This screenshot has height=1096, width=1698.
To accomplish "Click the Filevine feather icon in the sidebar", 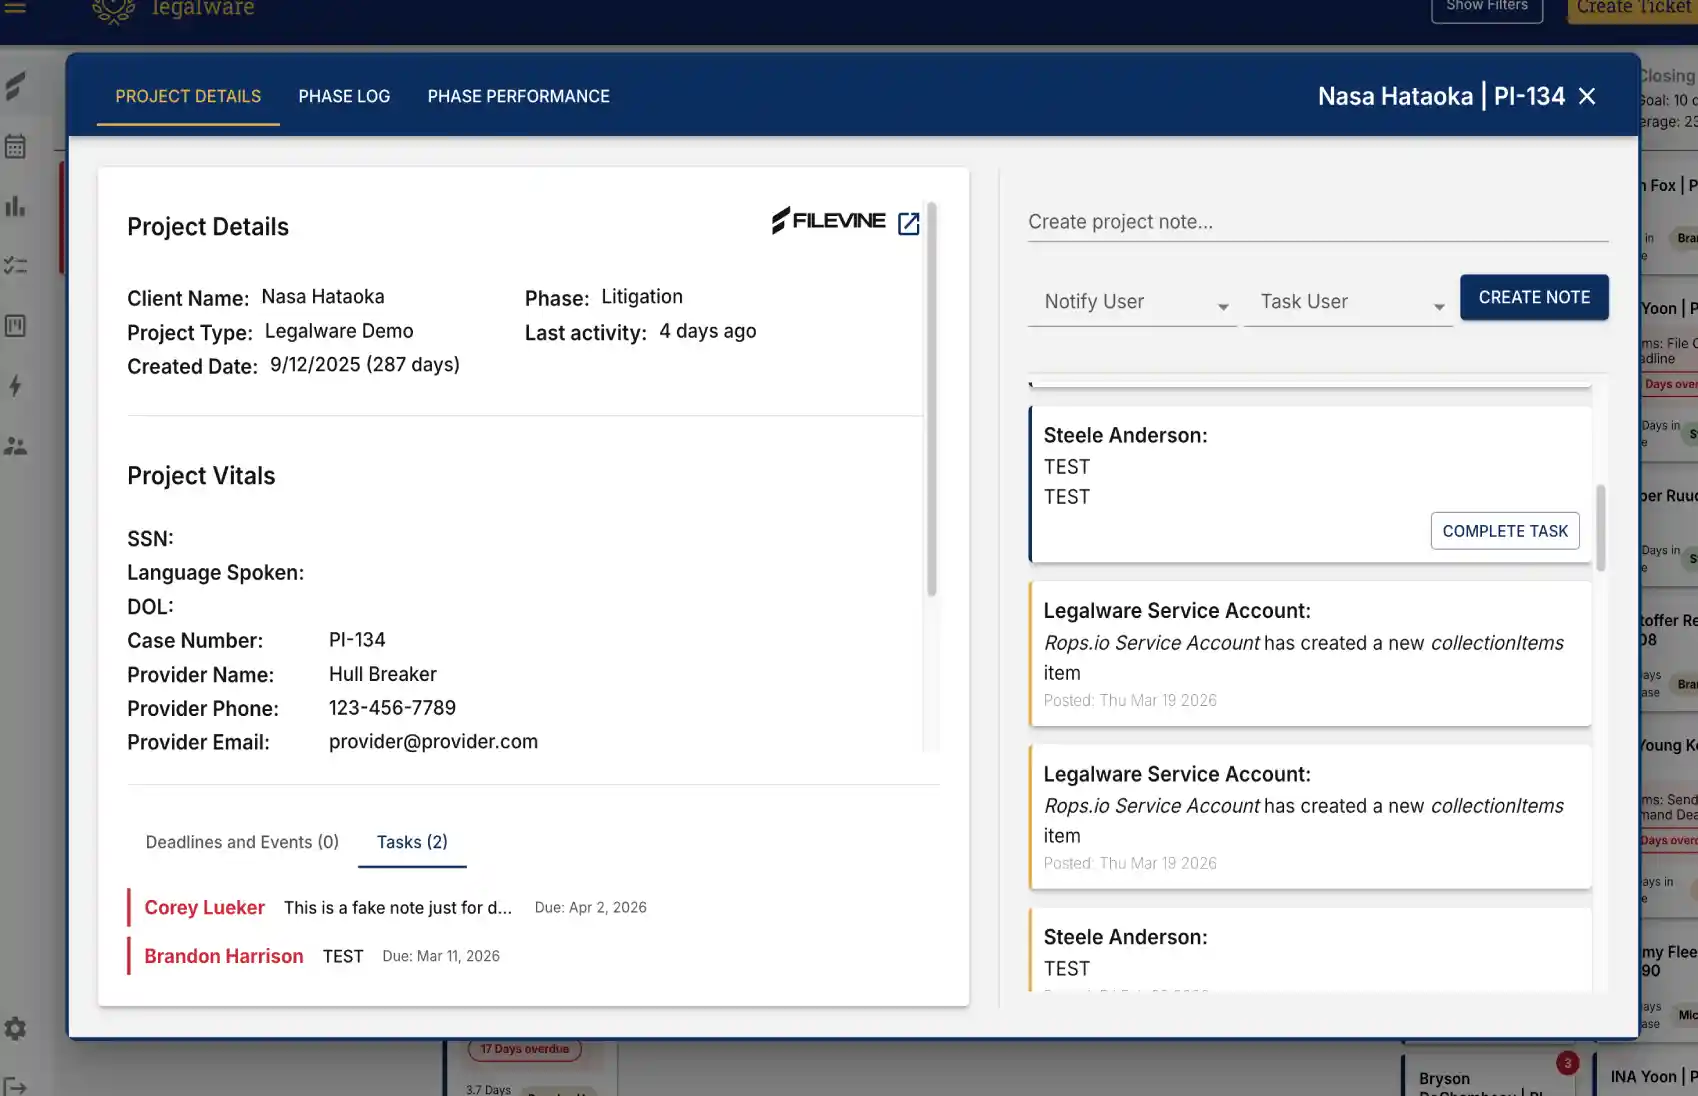I will [x=15, y=86].
